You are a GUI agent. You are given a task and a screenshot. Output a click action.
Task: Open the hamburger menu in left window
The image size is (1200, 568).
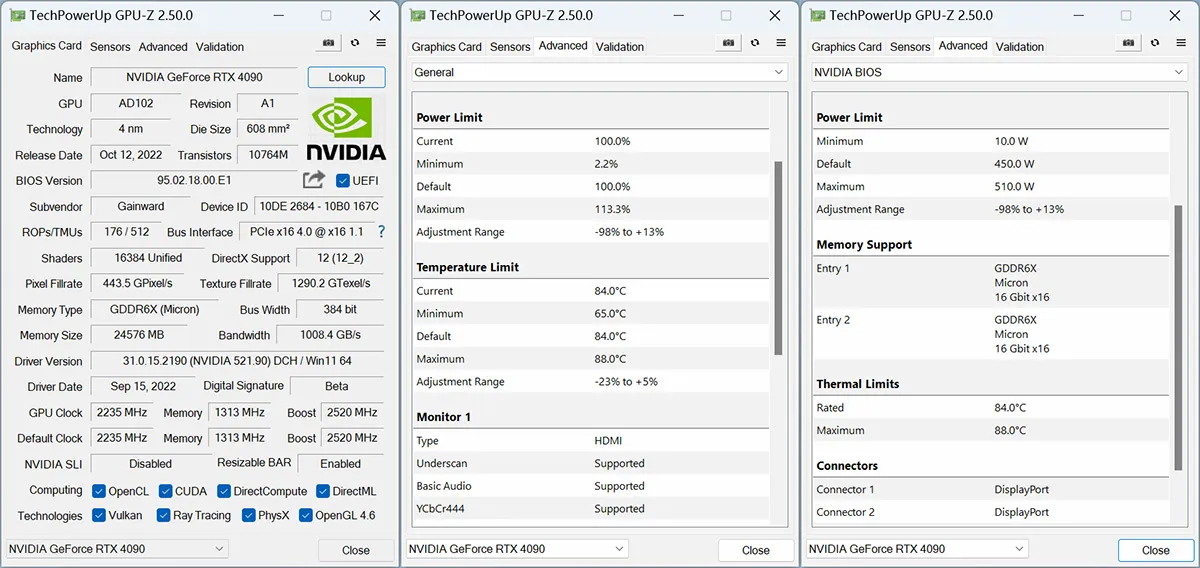381,43
